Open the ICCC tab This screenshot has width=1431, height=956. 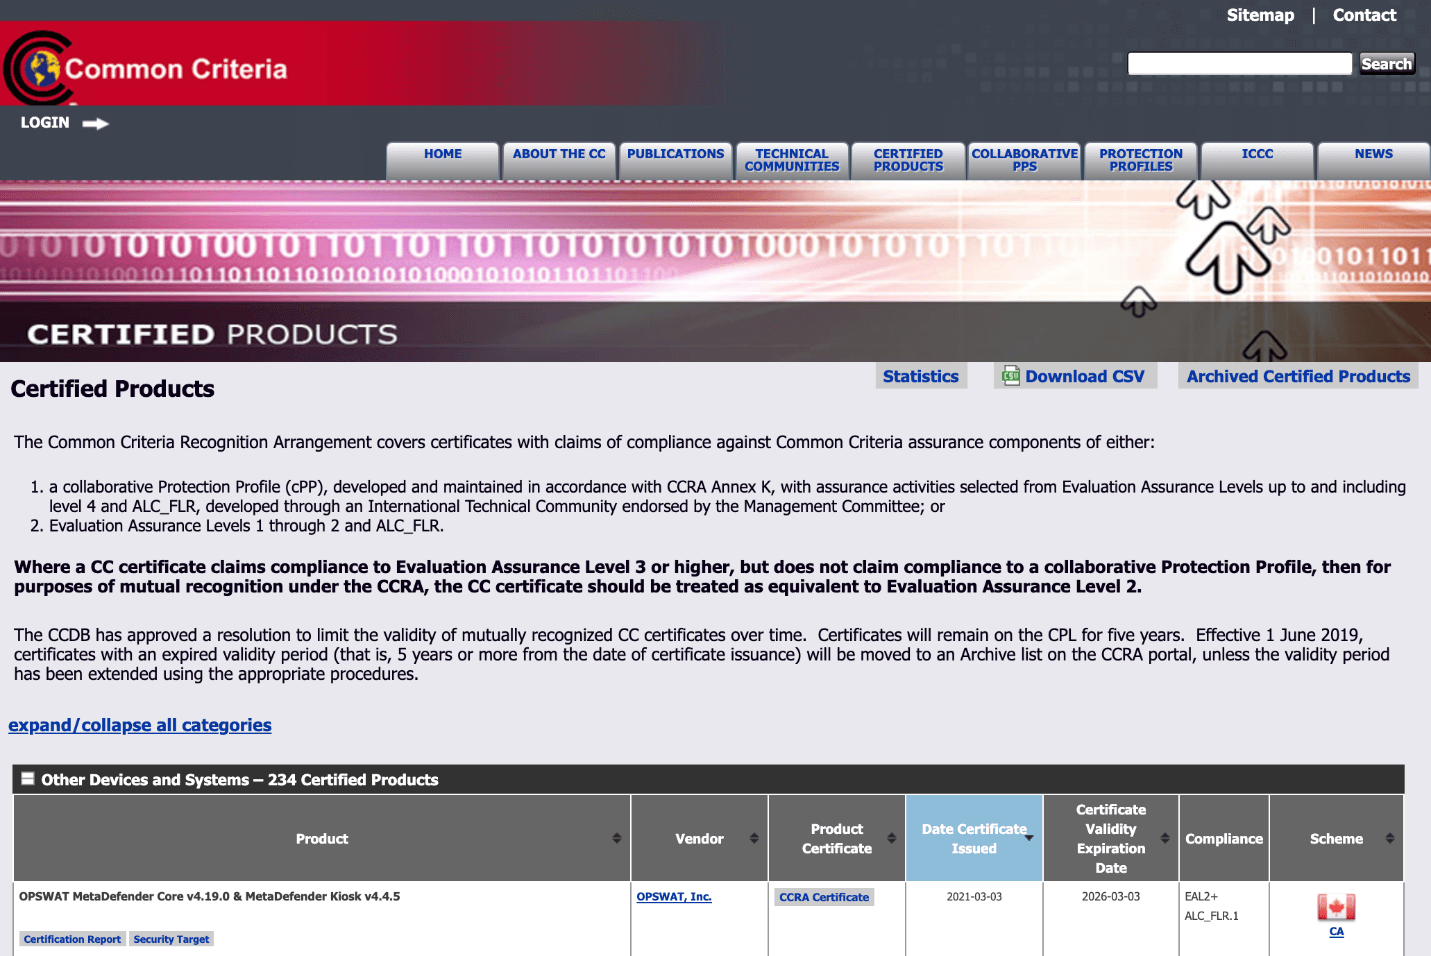click(x=1257, y=160)
